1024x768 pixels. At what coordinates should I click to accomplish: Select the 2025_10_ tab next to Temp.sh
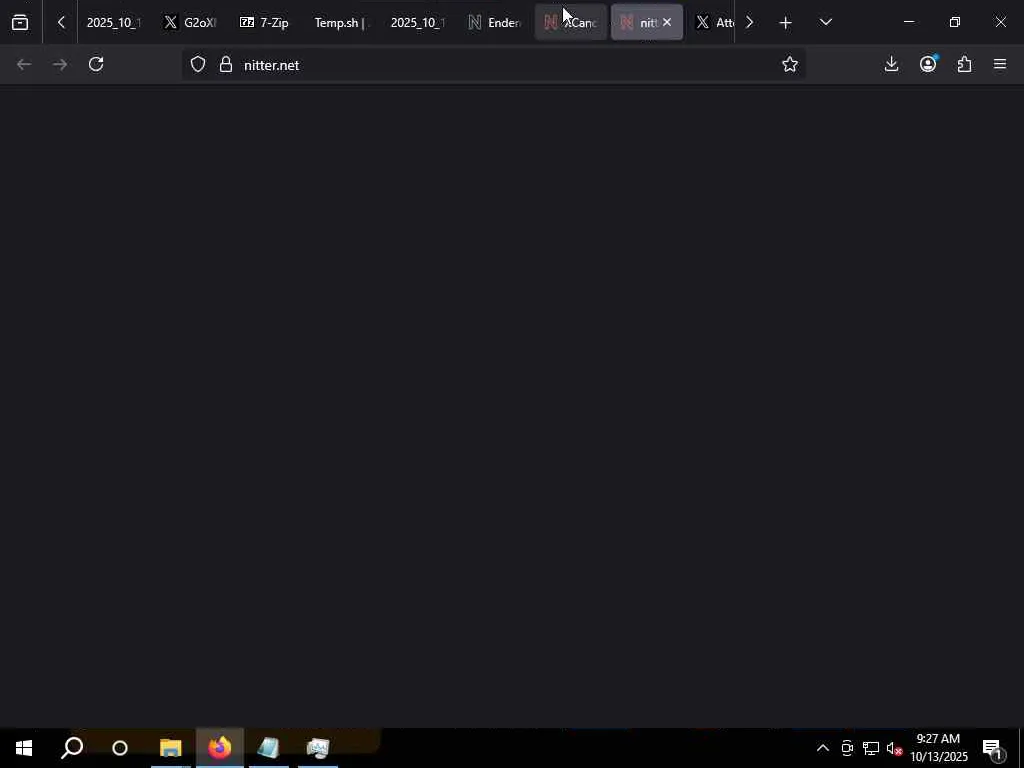pos(417,23)
